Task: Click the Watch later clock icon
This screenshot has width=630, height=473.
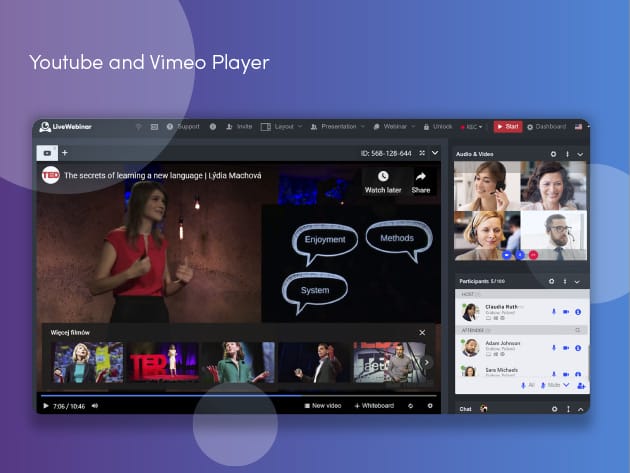Action: click(382, 176)
